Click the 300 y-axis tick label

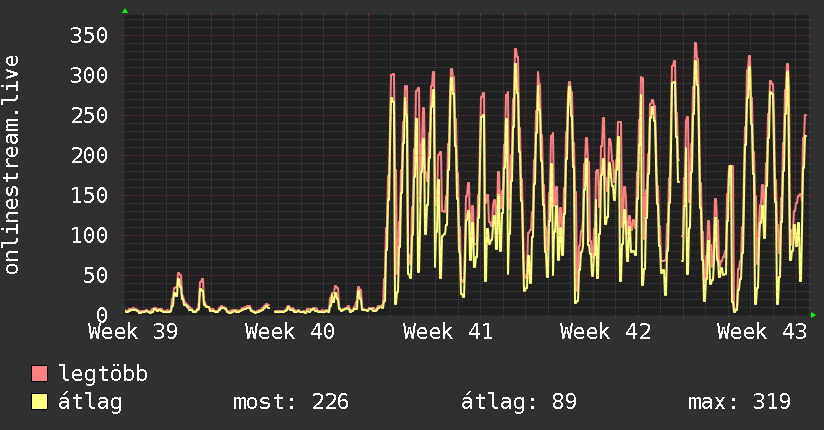point(89,76)
